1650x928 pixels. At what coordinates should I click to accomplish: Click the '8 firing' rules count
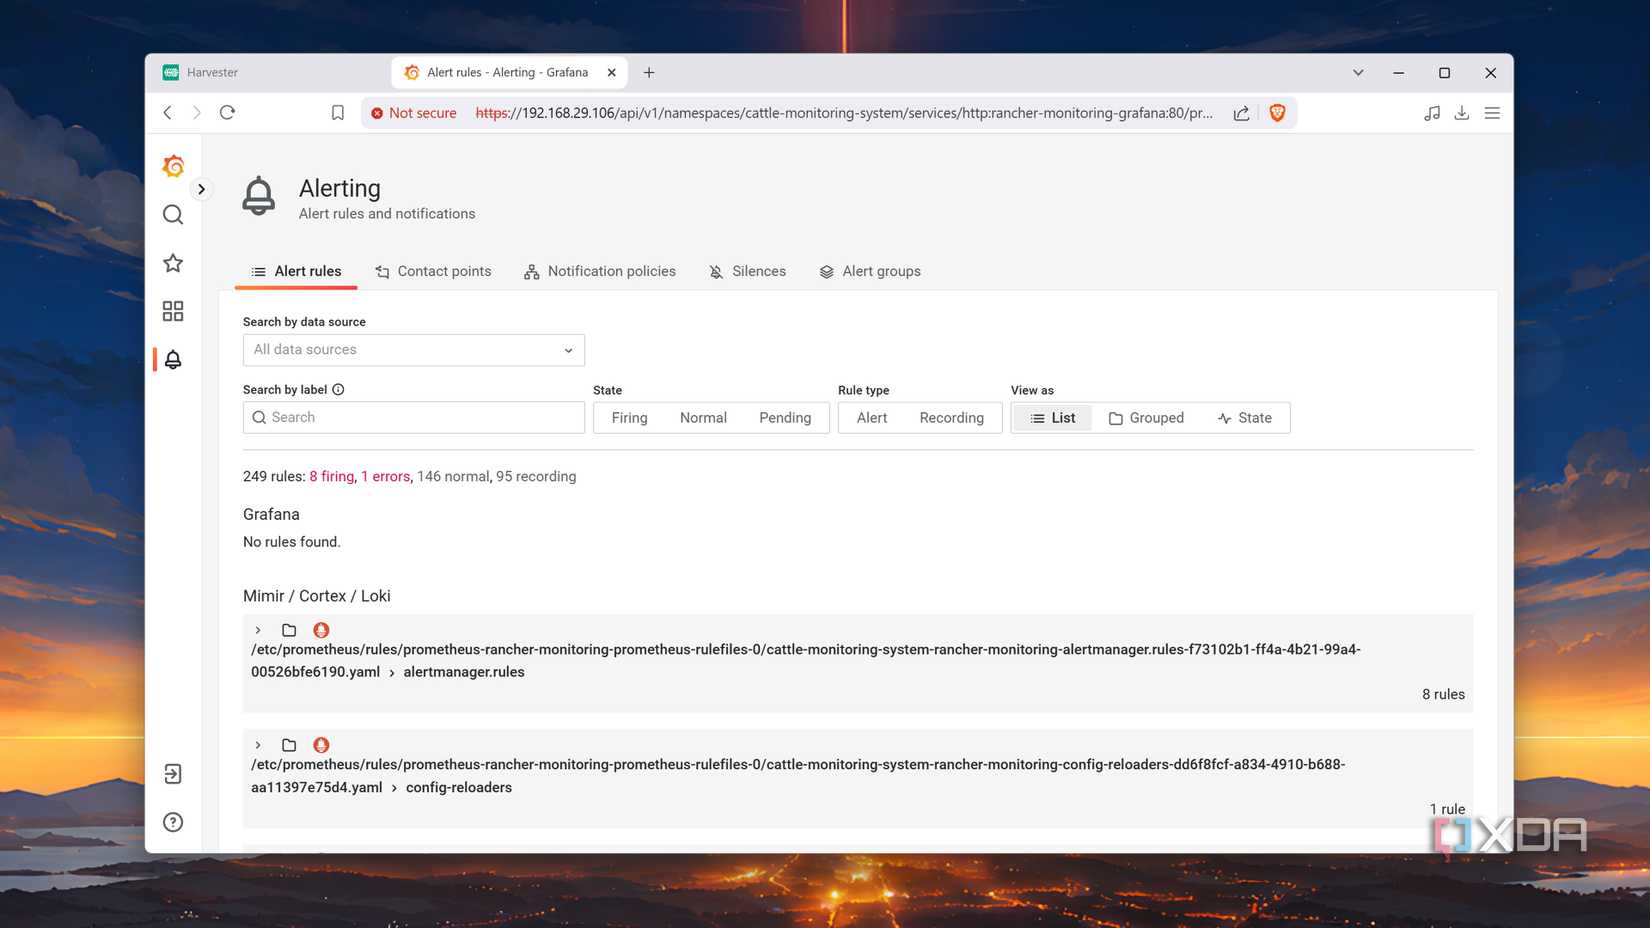click(x=331, y=477)
